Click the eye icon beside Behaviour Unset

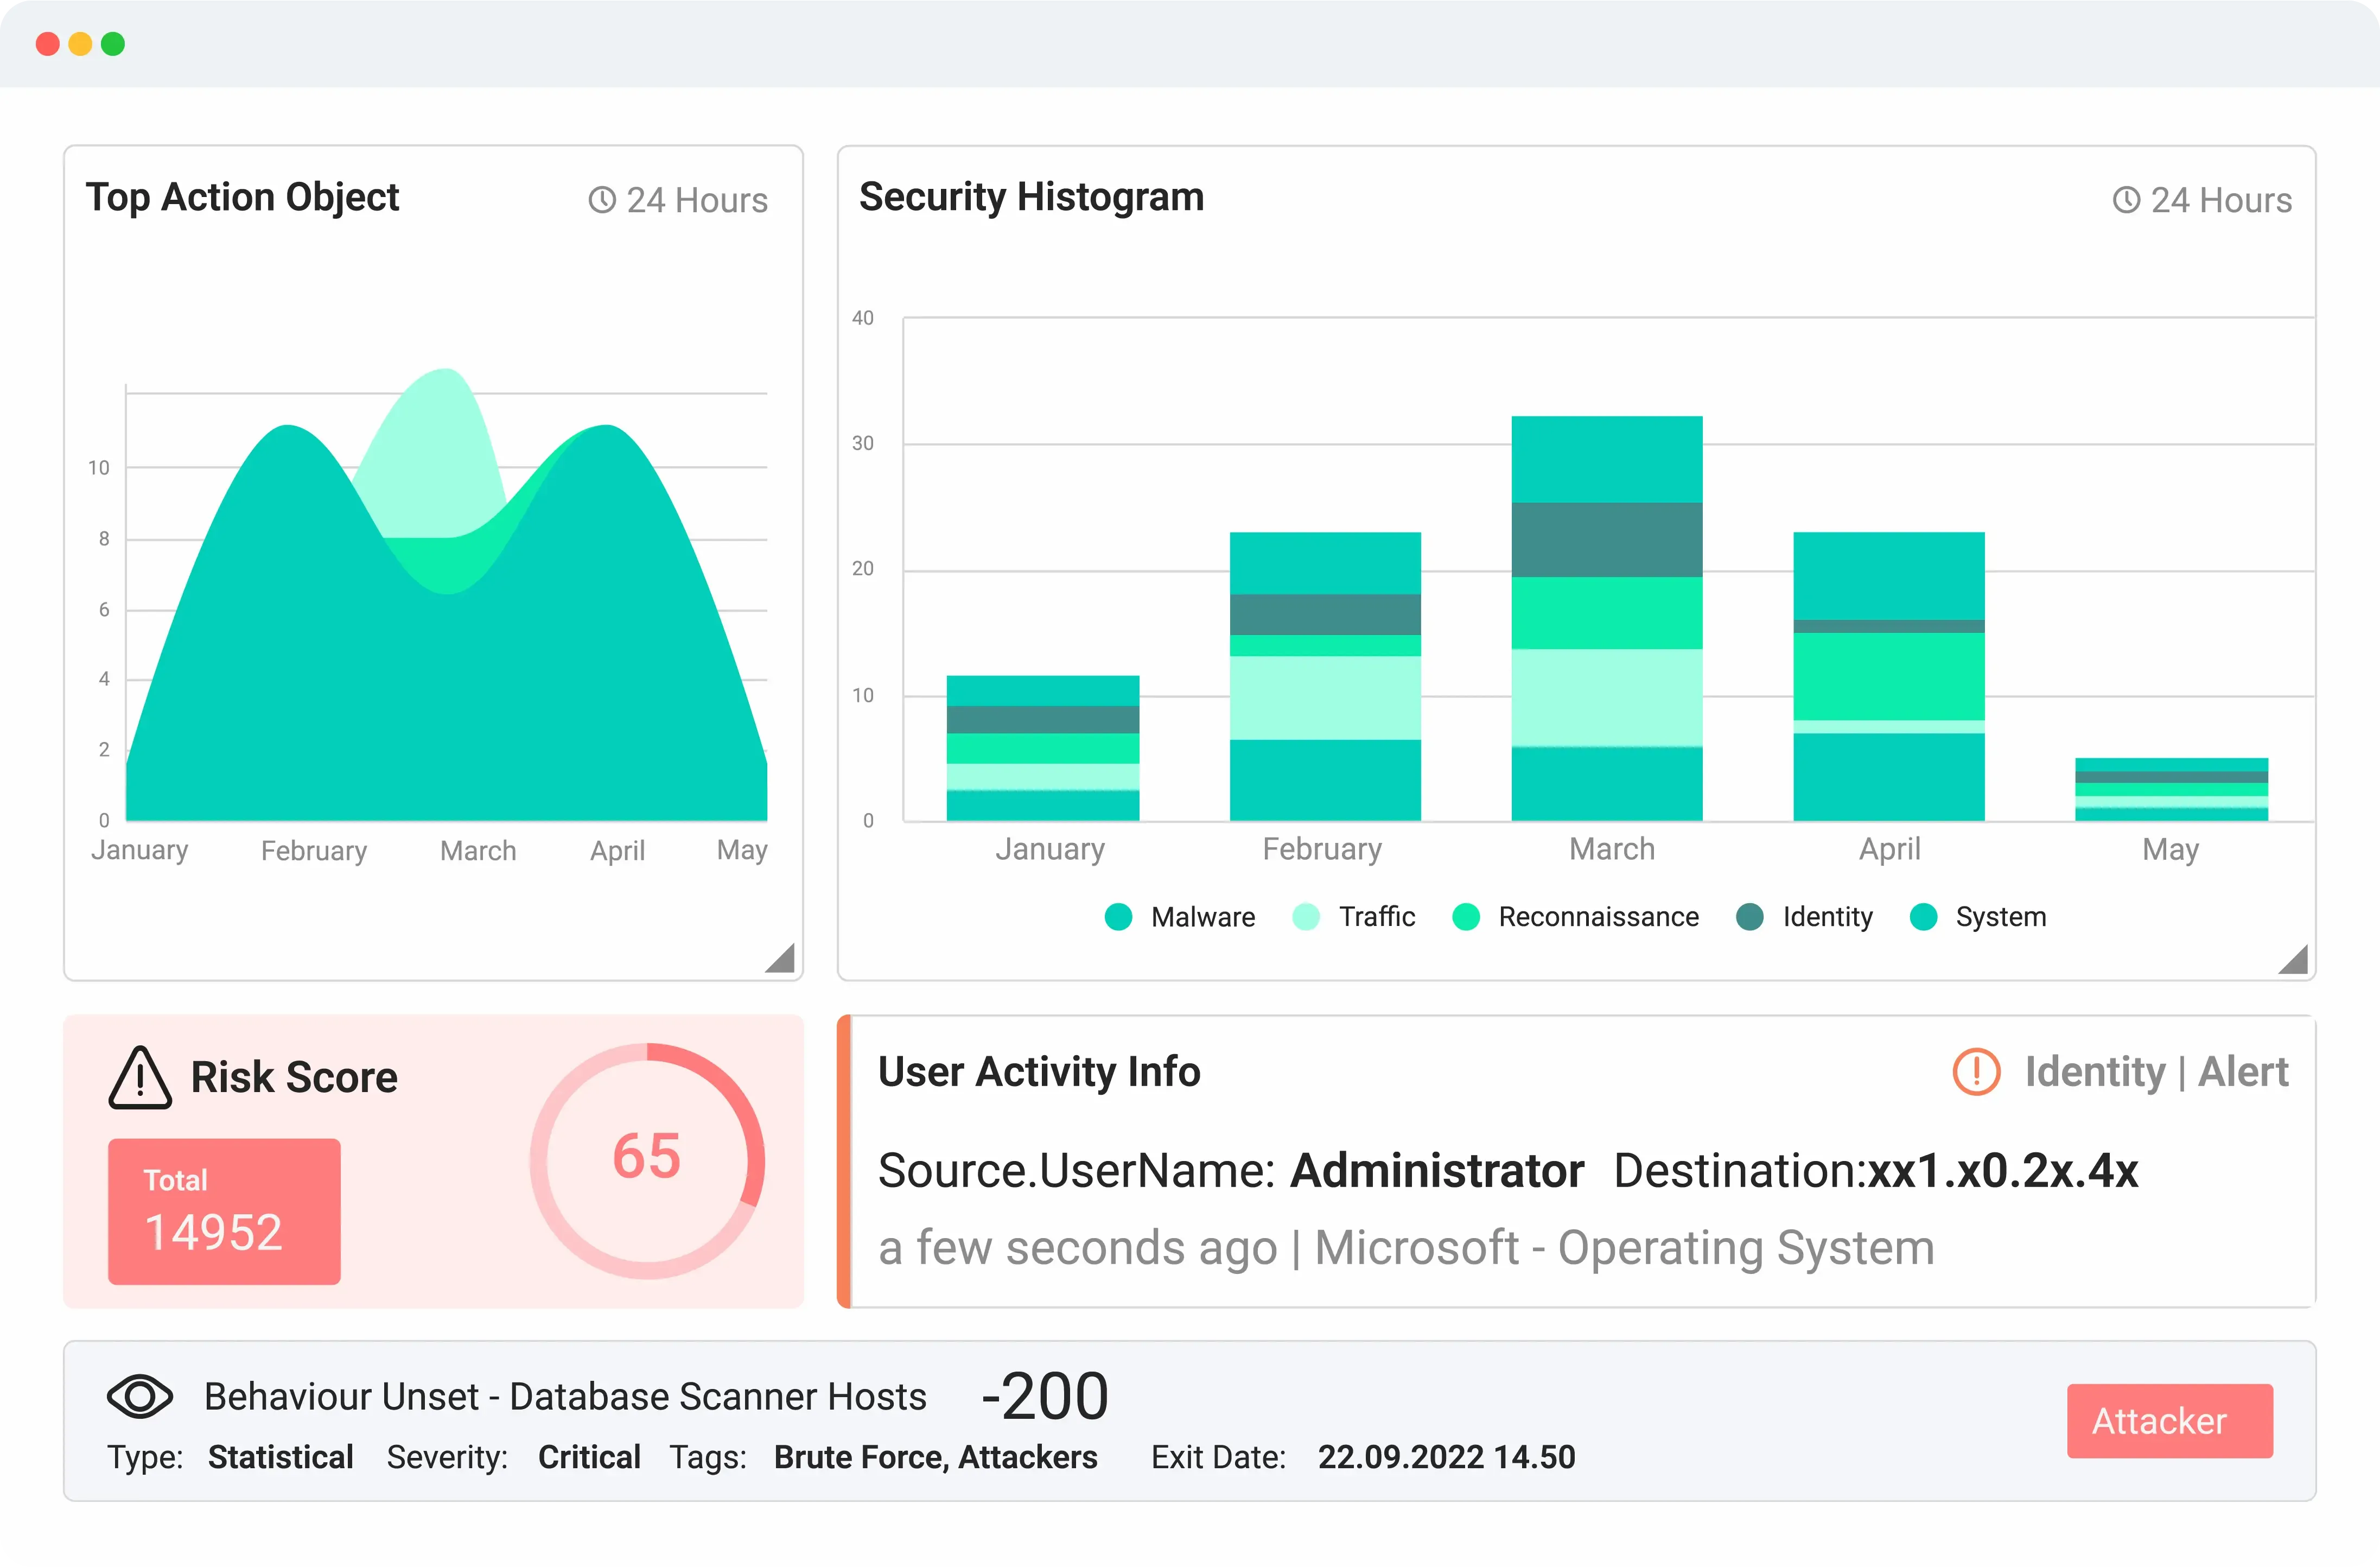pyautogui.click(x=140, y=1396)
